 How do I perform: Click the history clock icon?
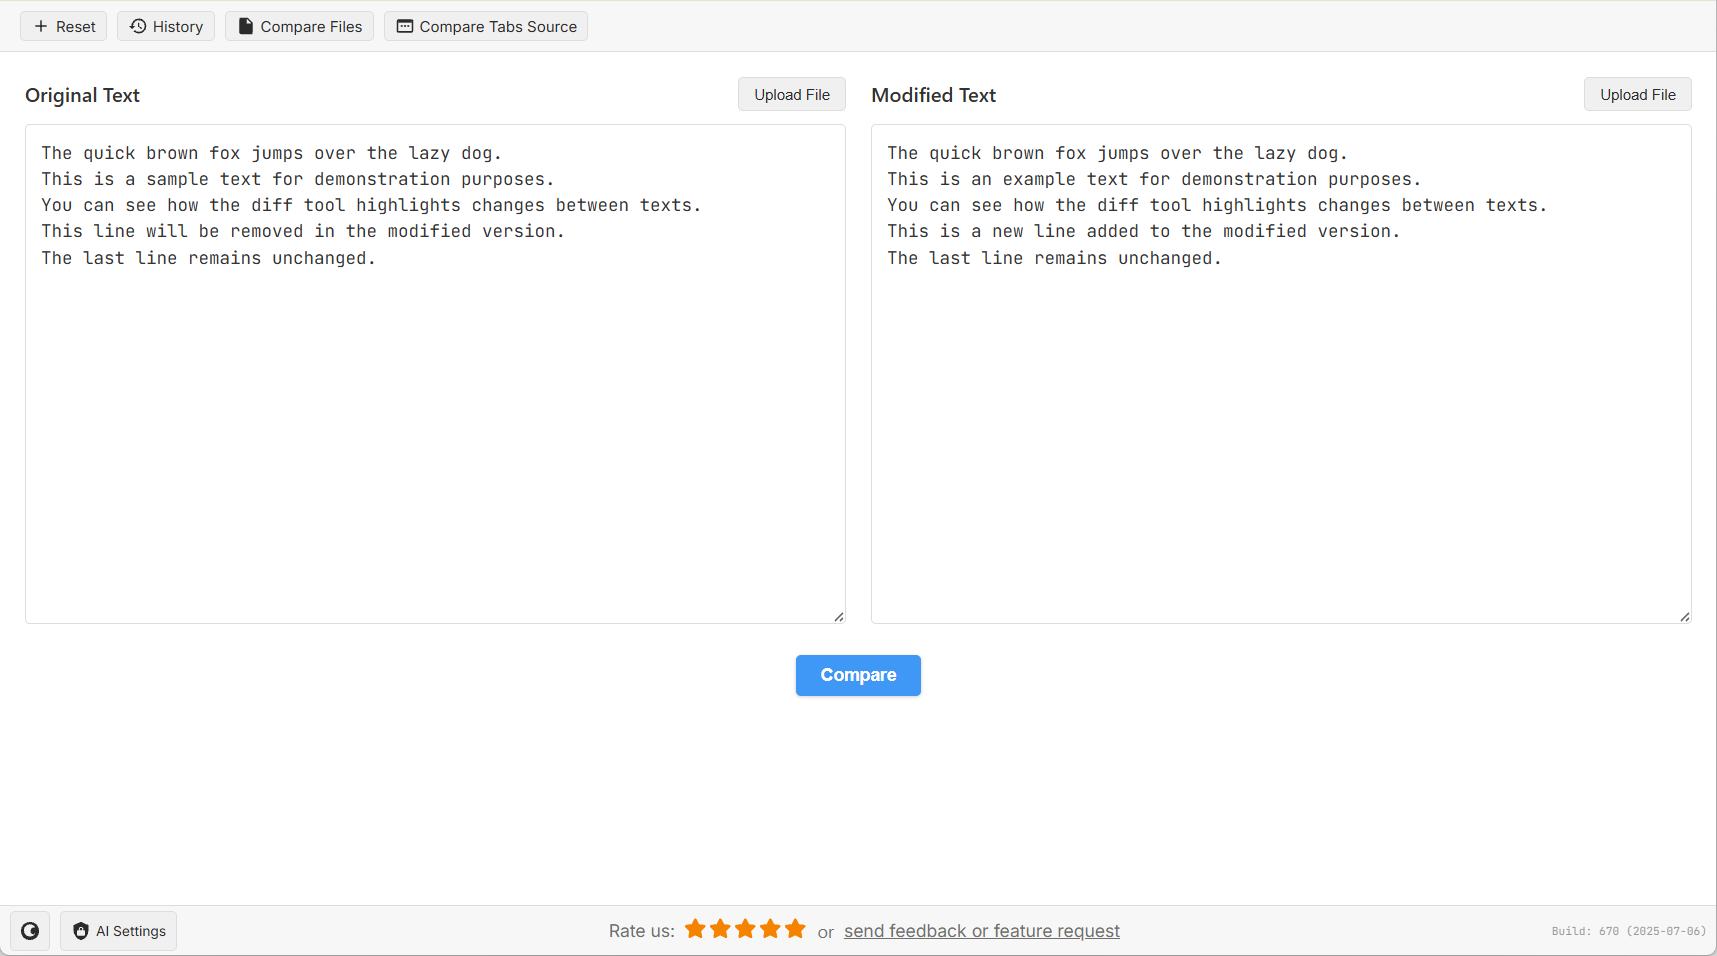(138, 26)
